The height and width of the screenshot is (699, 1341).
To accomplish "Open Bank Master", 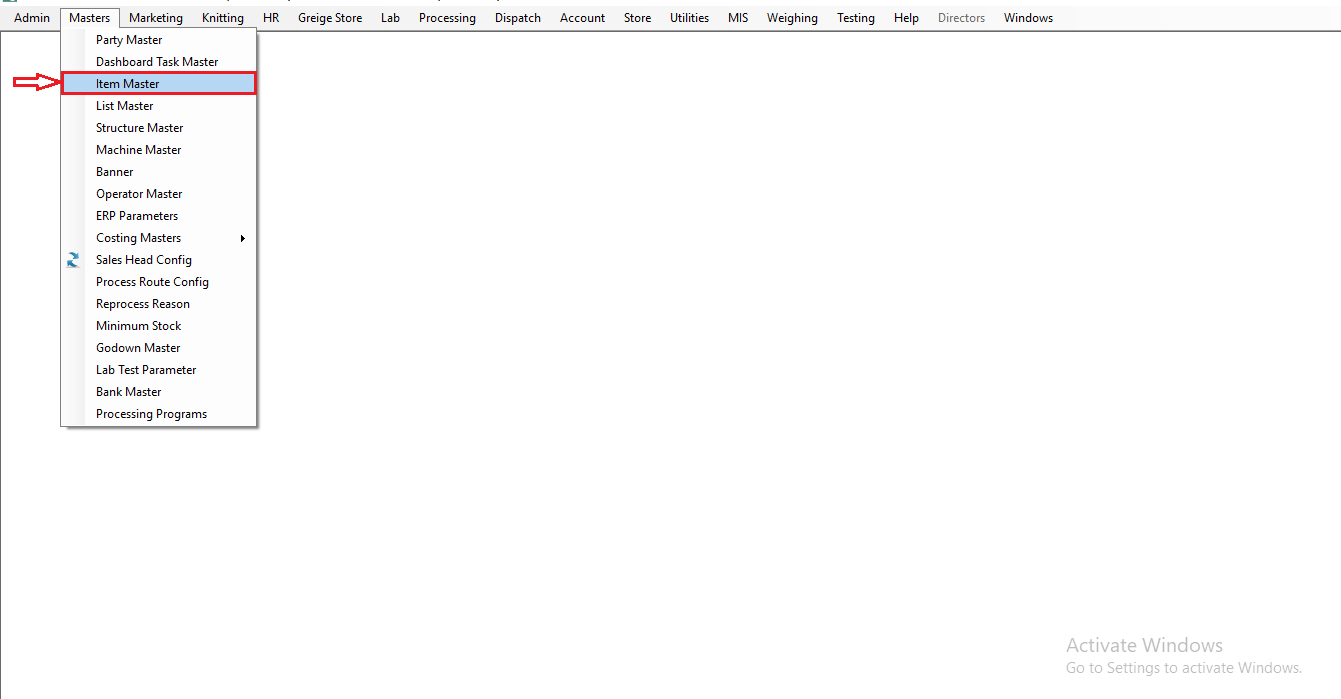I will point(159,392).
